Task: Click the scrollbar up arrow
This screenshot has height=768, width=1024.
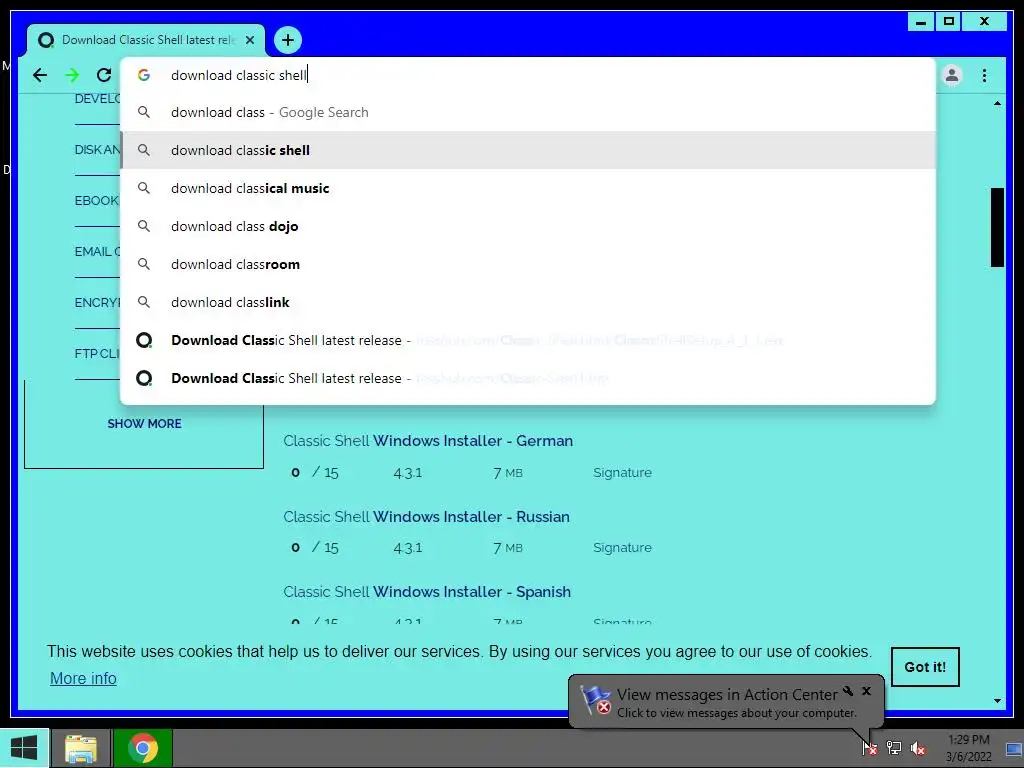Action: 997,103
